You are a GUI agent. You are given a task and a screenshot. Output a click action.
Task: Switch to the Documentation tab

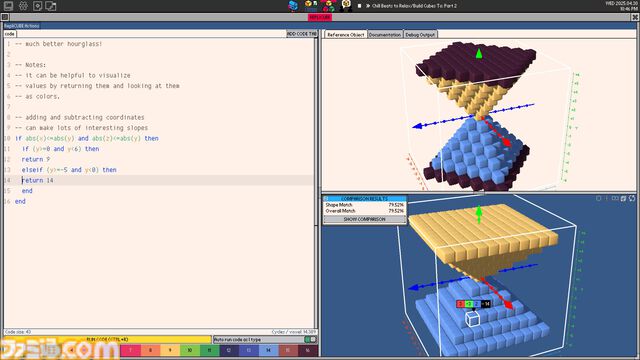click(384, 35)
